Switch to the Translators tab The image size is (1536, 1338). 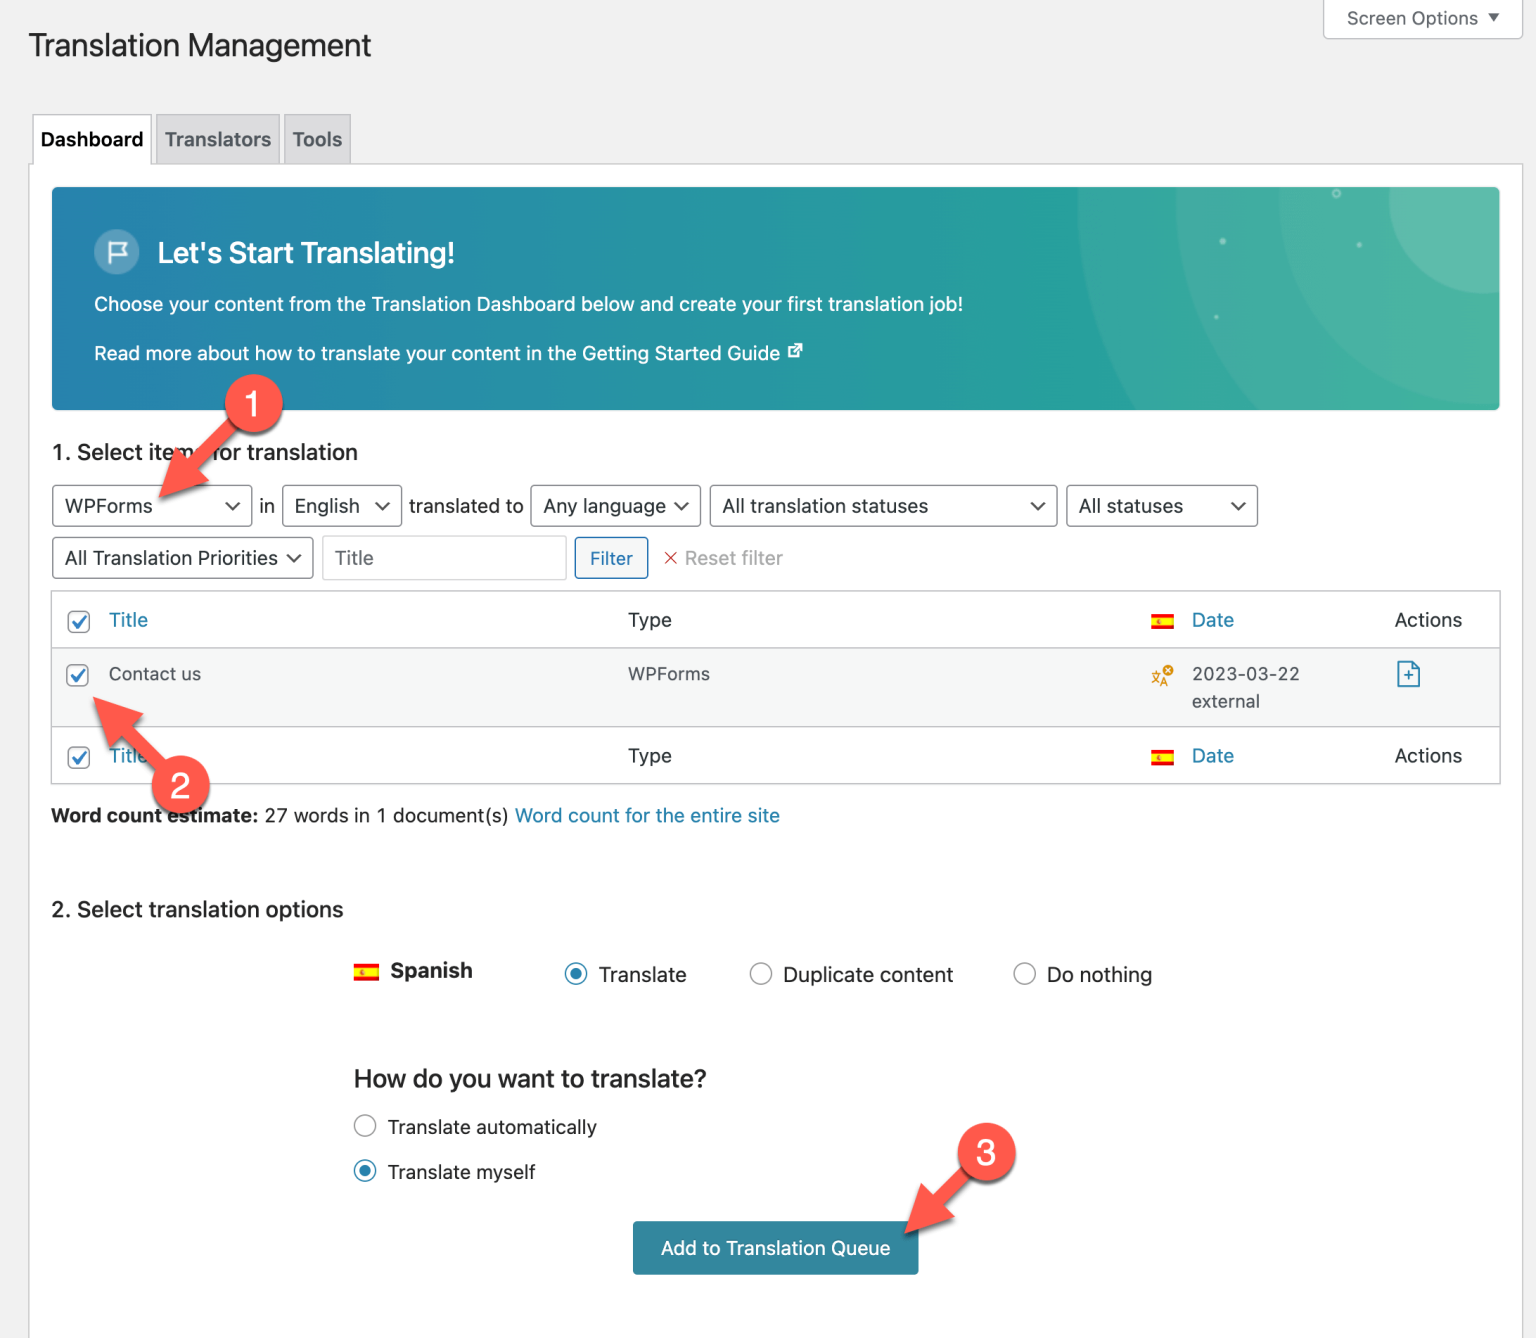tap(217, 139)
